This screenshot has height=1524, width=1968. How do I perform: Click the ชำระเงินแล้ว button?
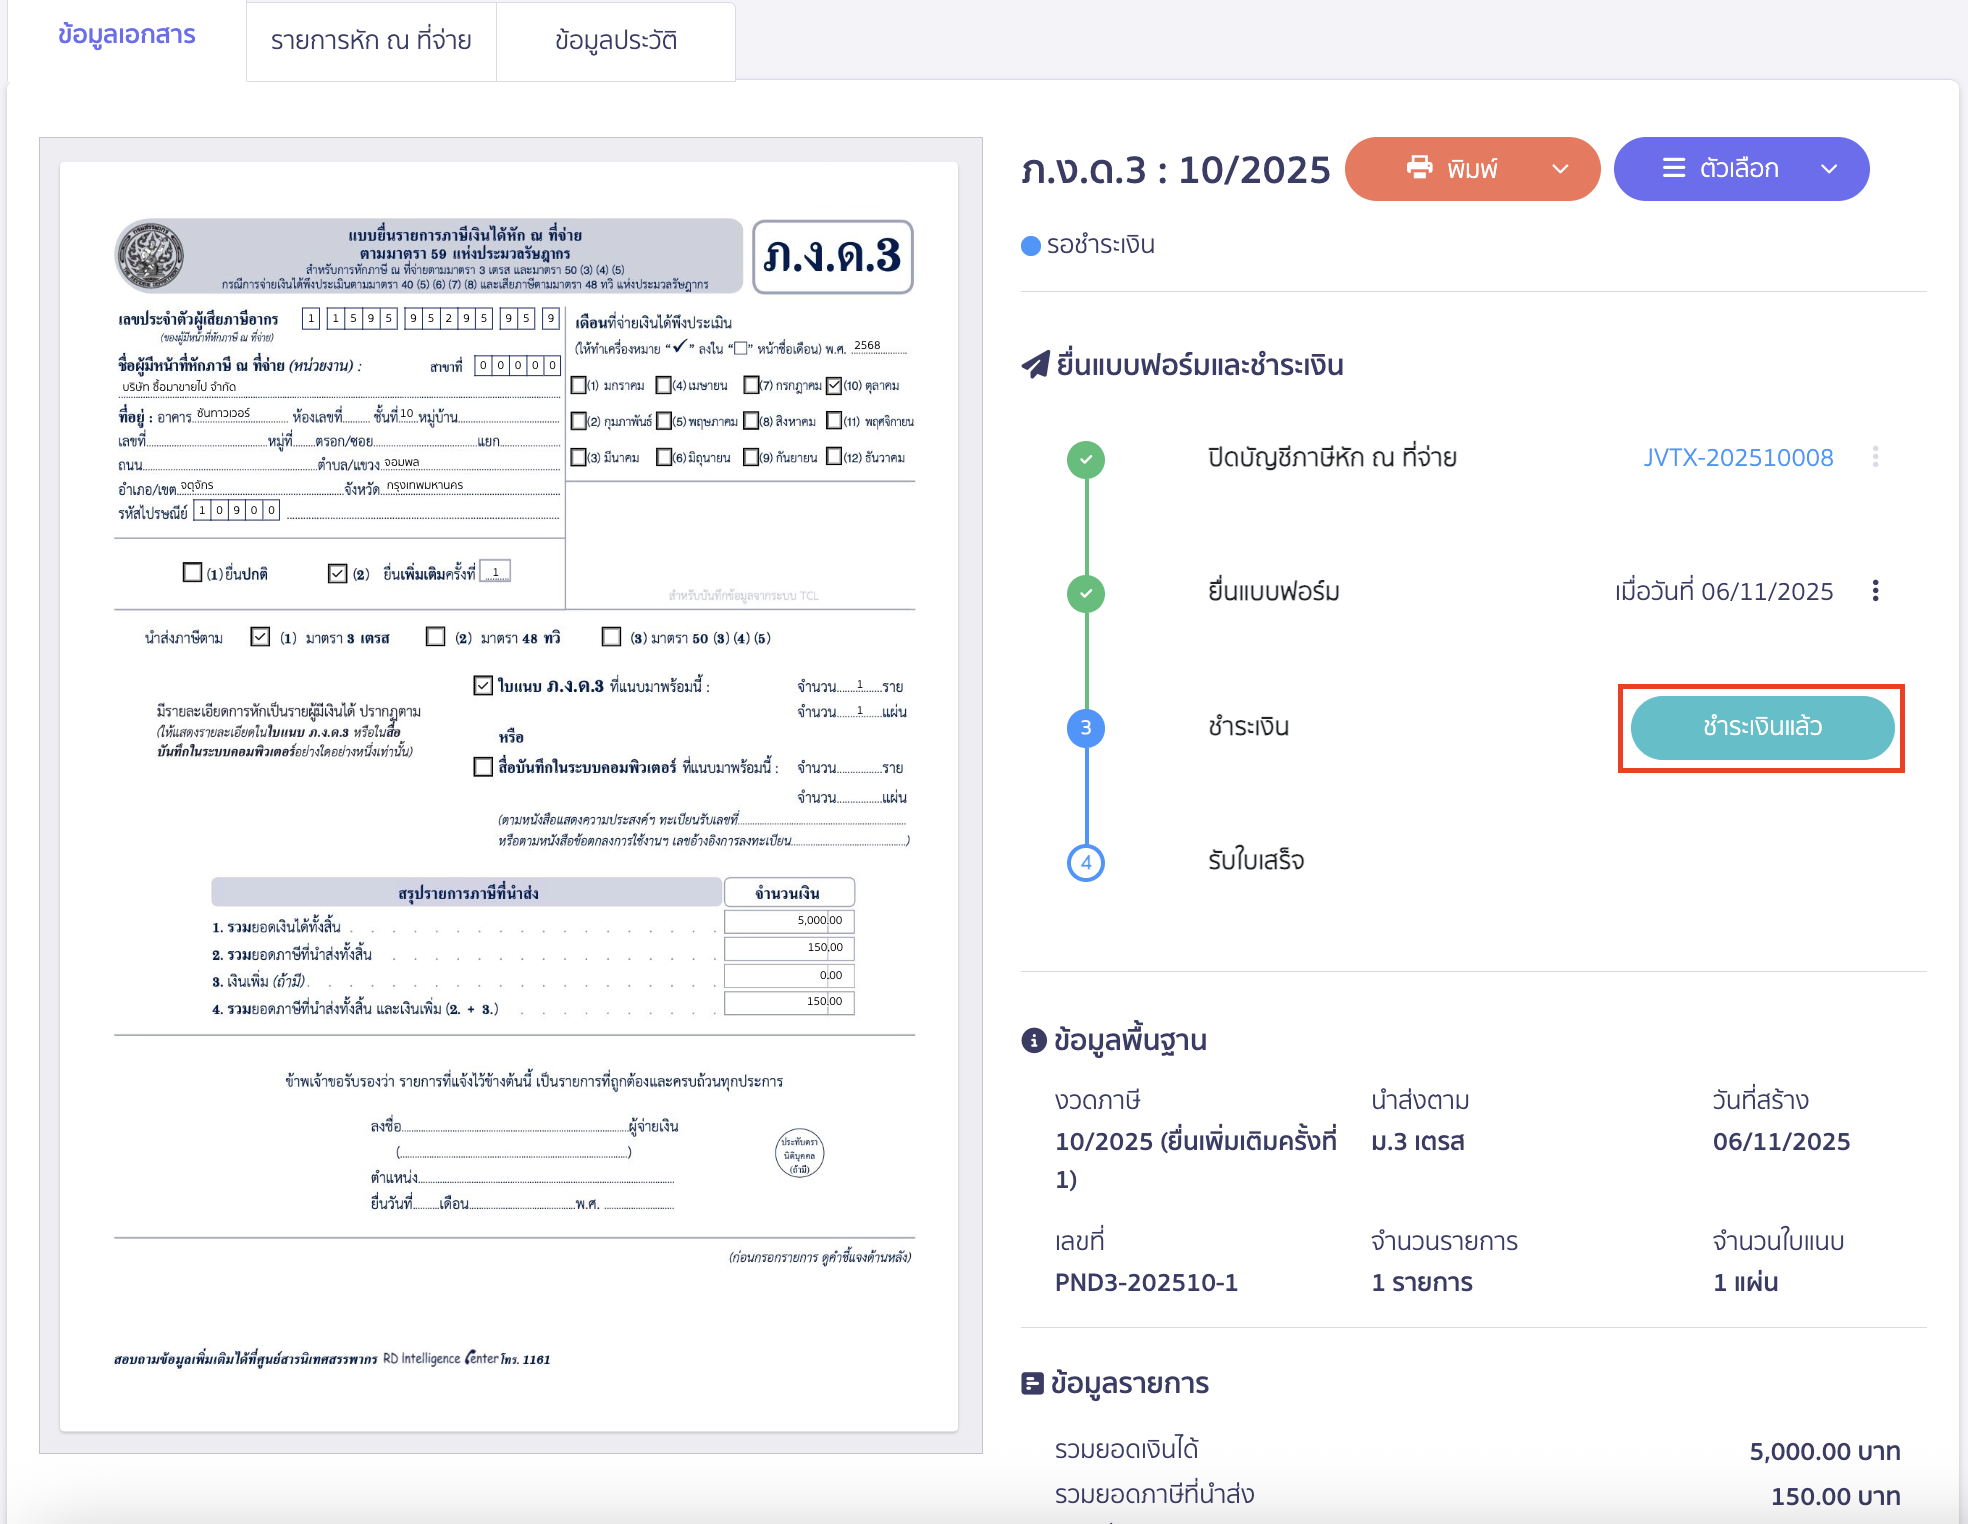[1762, 728]
